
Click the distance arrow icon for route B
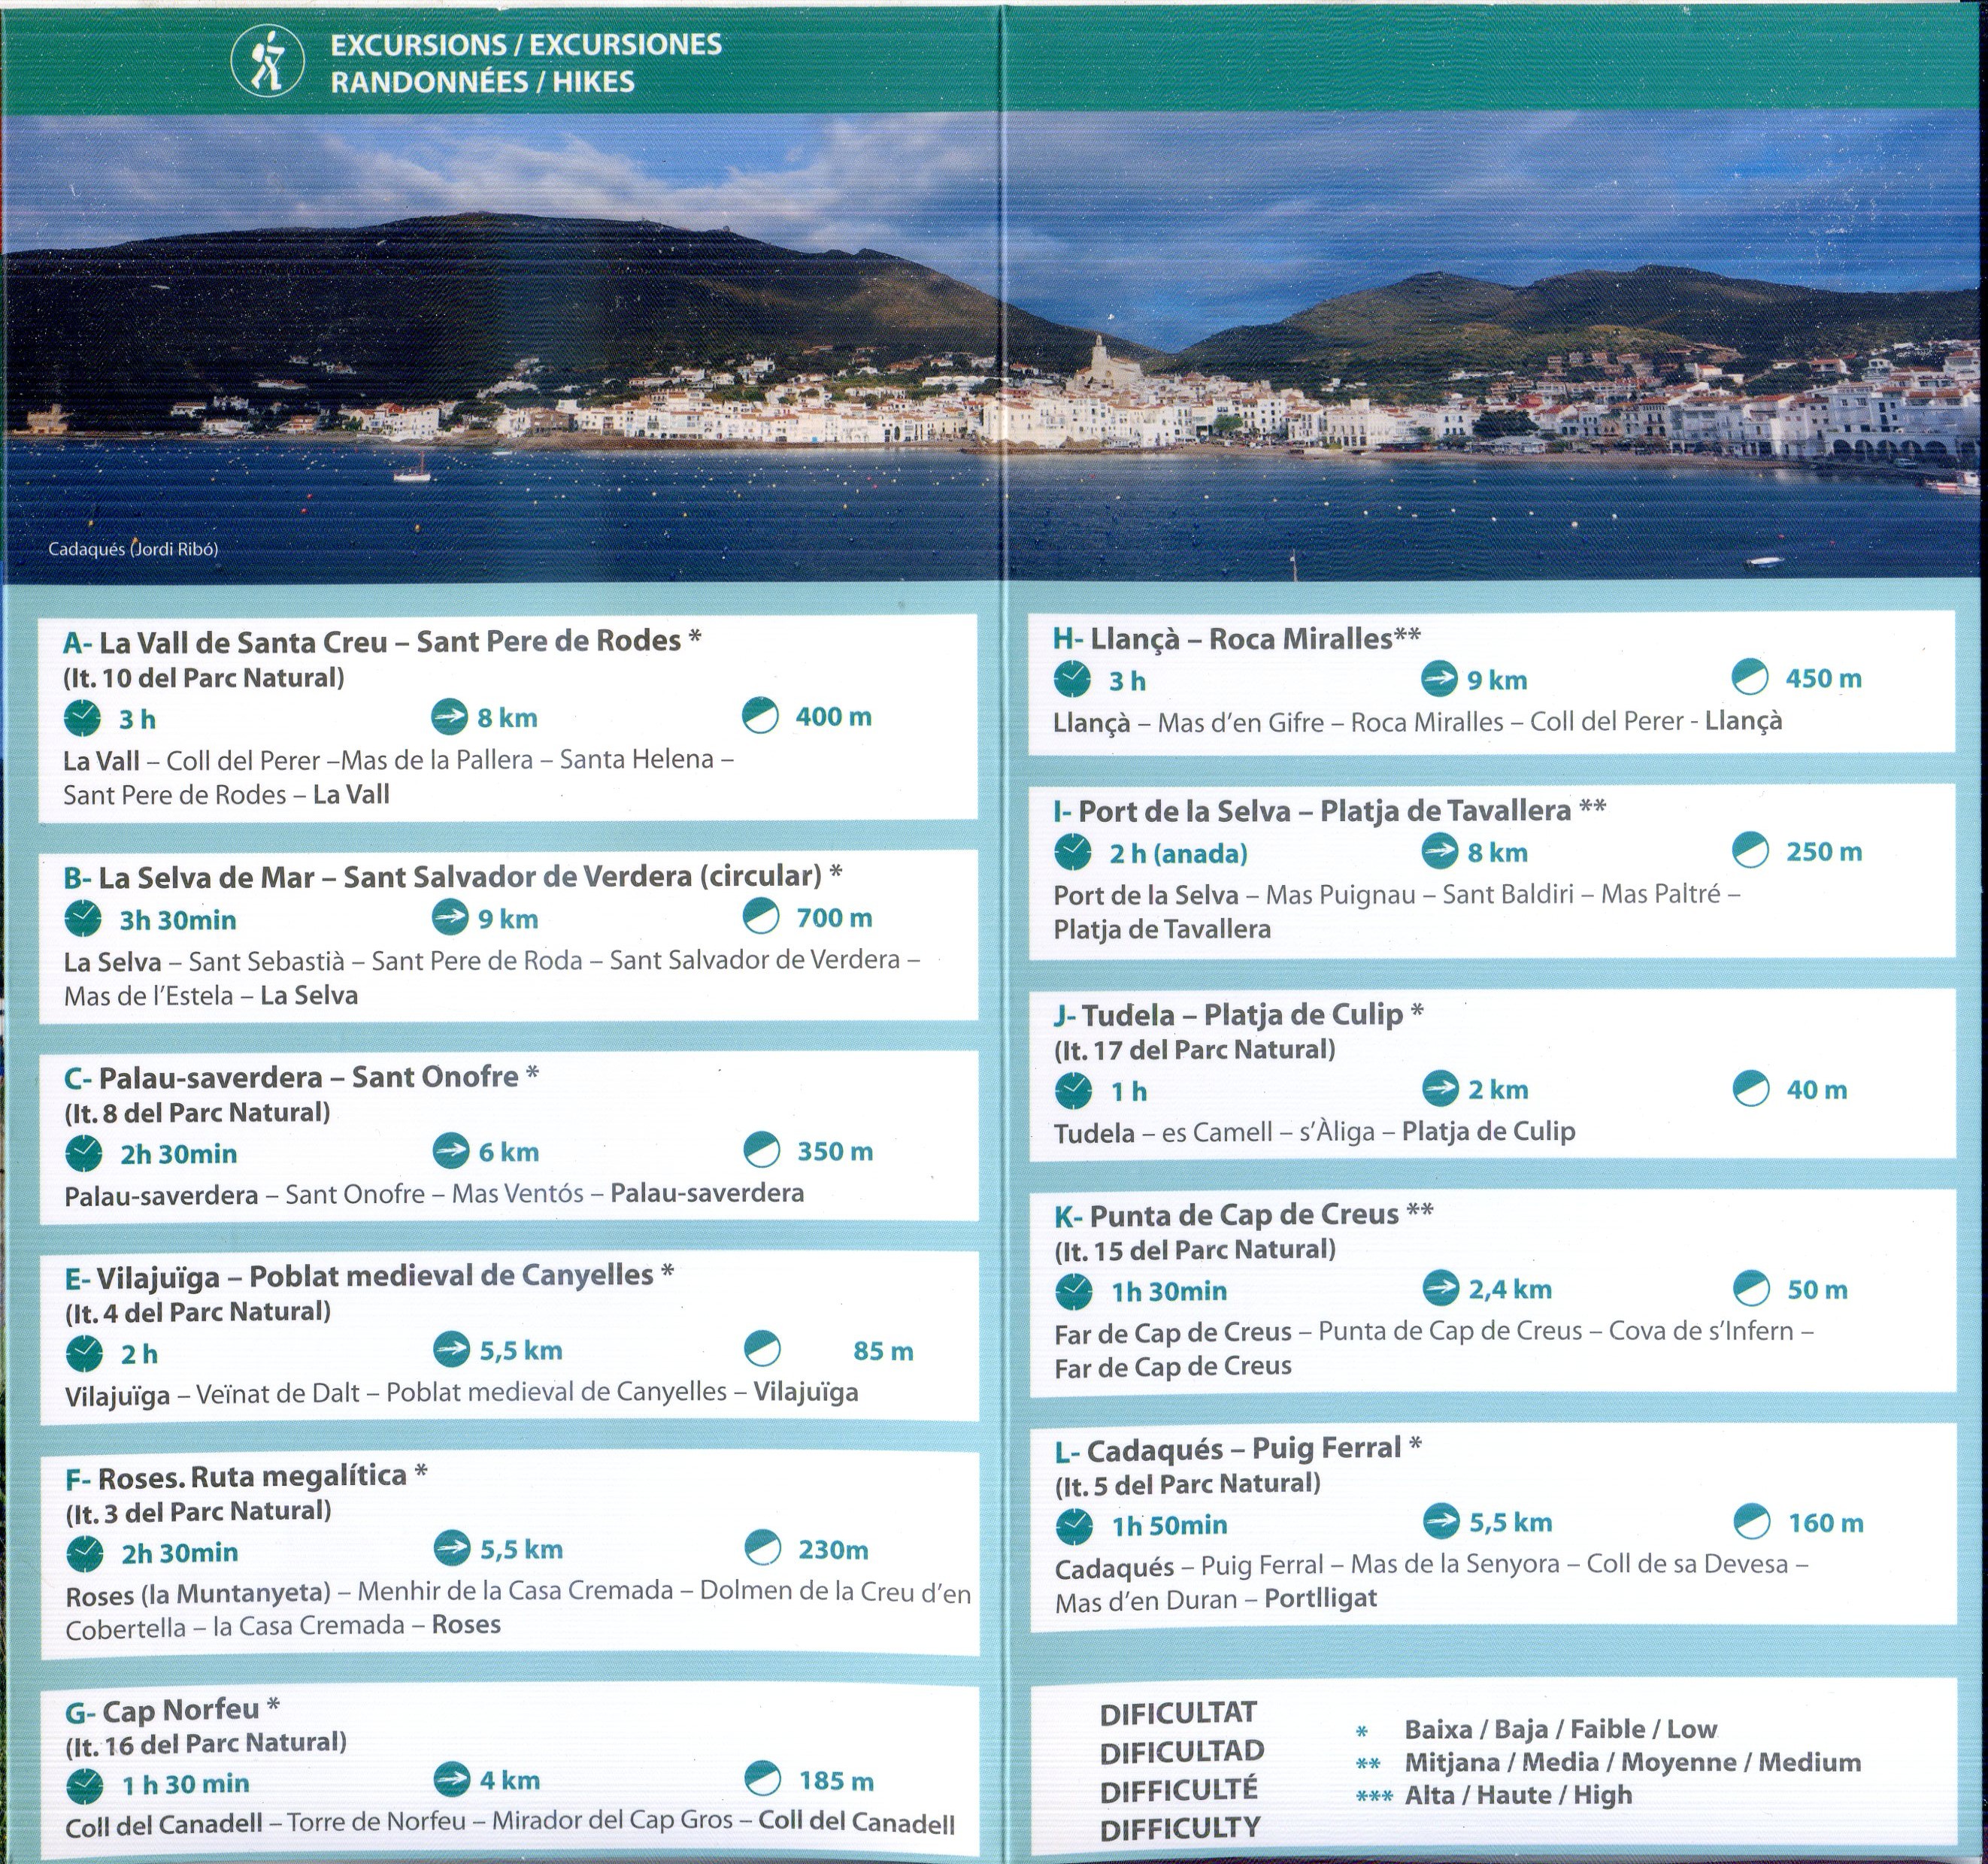[450, 917]
